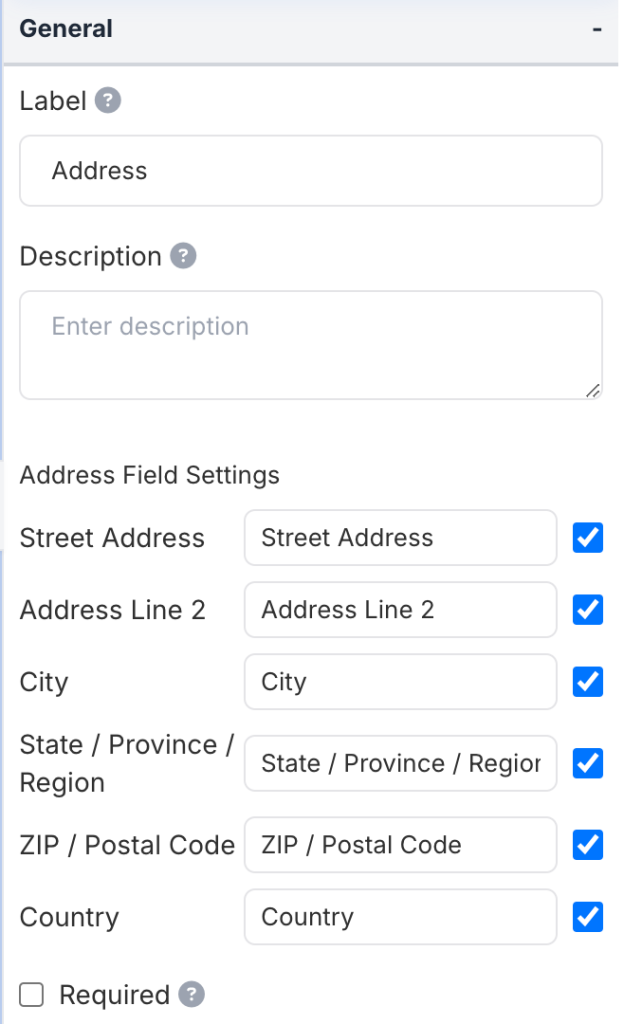Enable the Required checkbox

point(33,995)
